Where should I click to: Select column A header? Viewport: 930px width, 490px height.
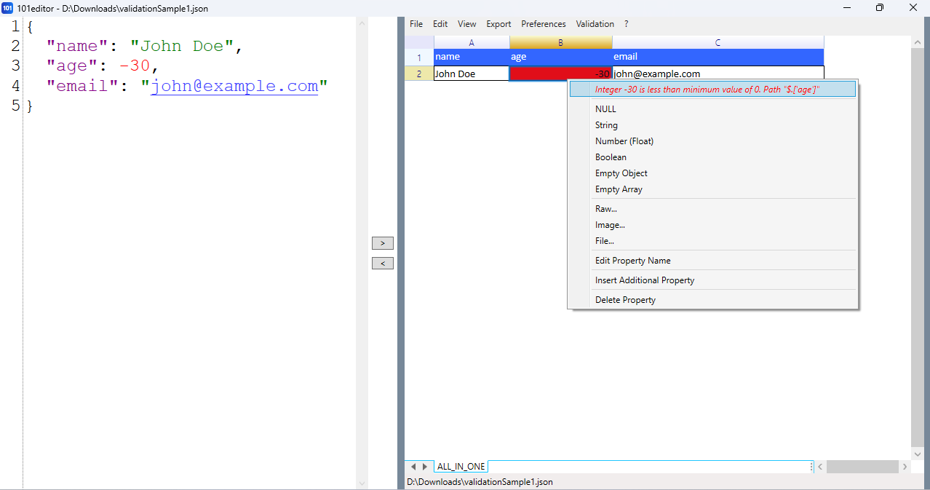(x=472, y=43)
